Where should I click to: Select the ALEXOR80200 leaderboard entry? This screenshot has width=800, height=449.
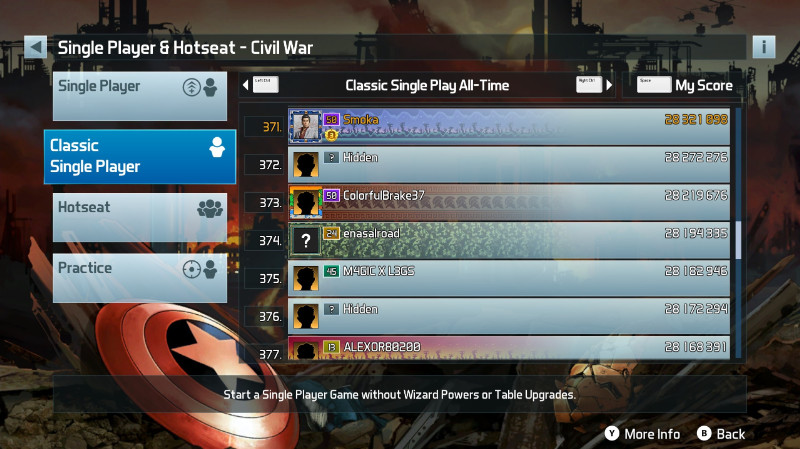pos(509,348)
